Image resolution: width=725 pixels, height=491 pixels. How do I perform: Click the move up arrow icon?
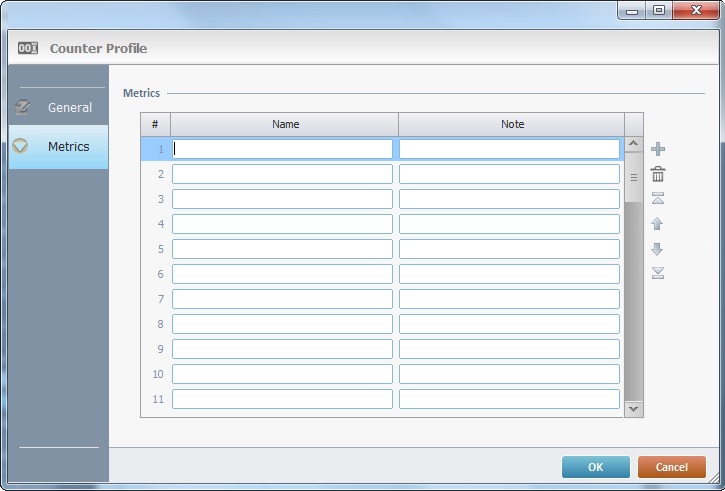657,224
